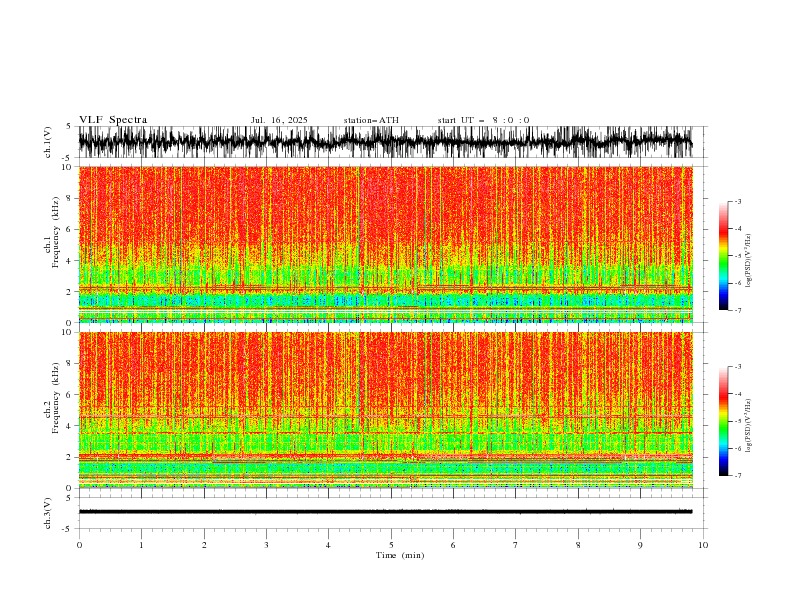Viewport: 792px width, 612px height.
Task: Click the "ch.3(V)" axis label
Action: pos(48,513)
